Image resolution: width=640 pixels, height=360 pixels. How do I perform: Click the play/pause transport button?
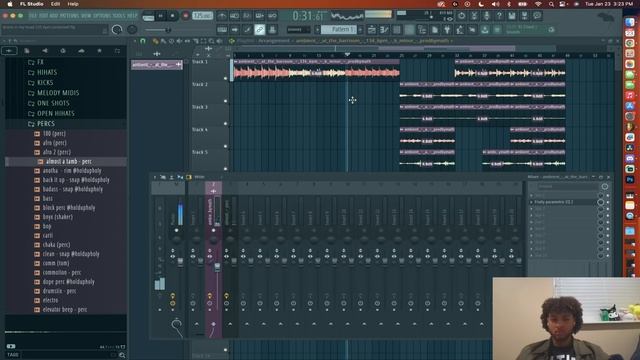[160, 16]
